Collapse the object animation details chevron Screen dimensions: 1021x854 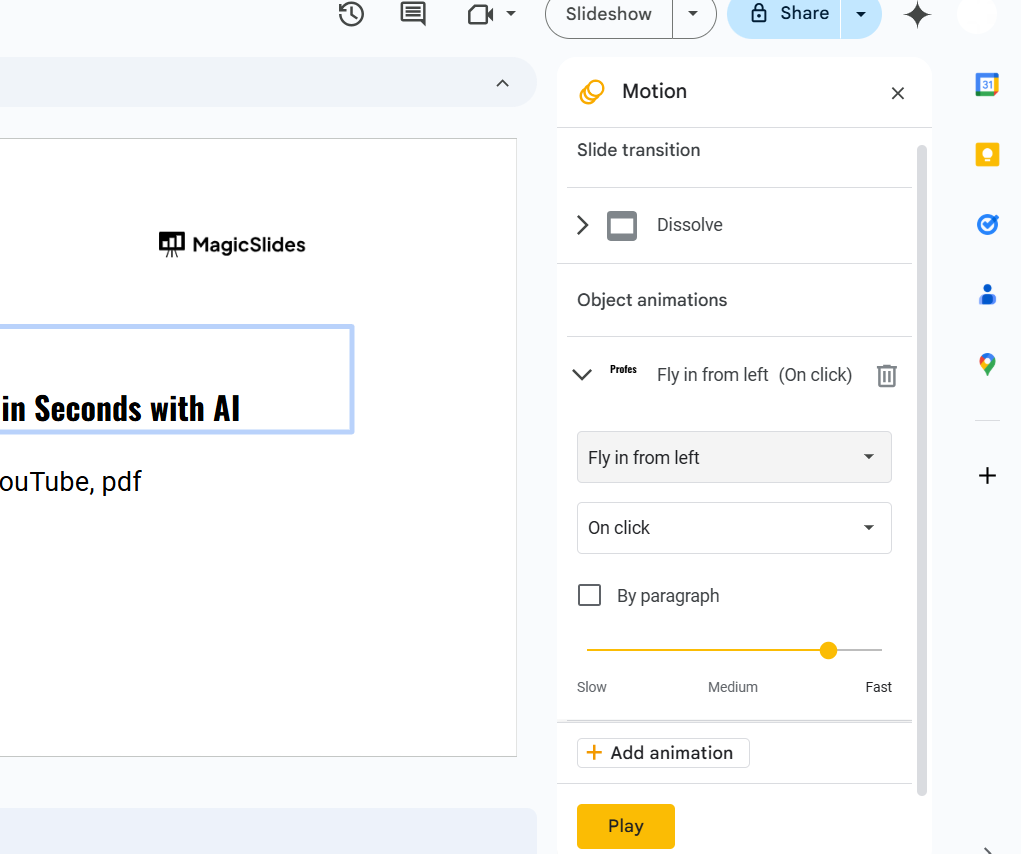(582, 375)
